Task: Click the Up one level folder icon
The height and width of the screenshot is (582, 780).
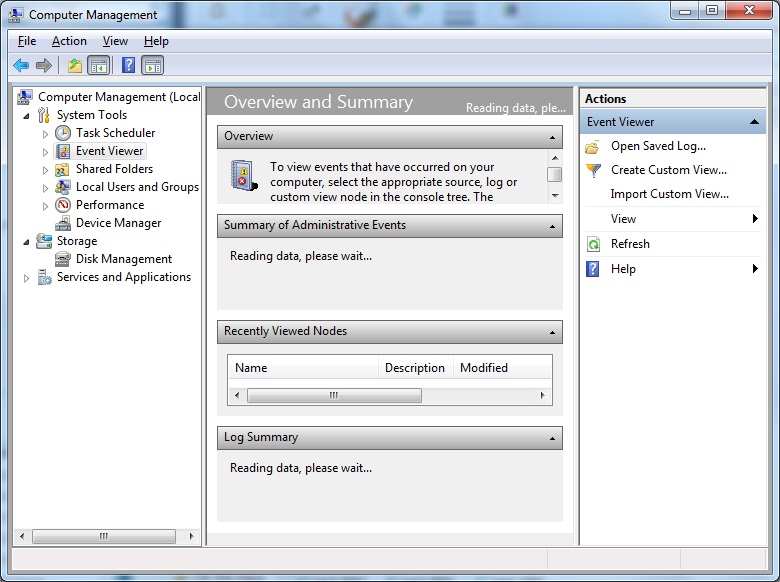Action: [x=75, y=65]
